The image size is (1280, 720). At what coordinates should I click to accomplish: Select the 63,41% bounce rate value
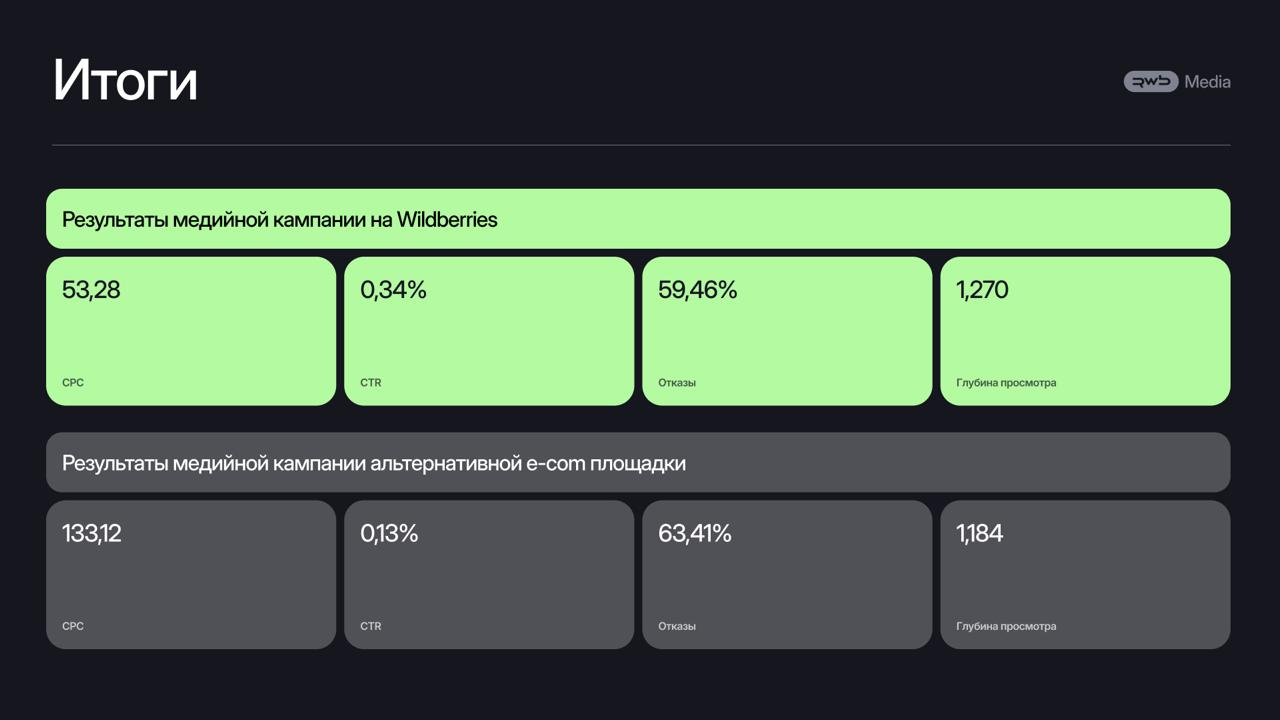694,534
